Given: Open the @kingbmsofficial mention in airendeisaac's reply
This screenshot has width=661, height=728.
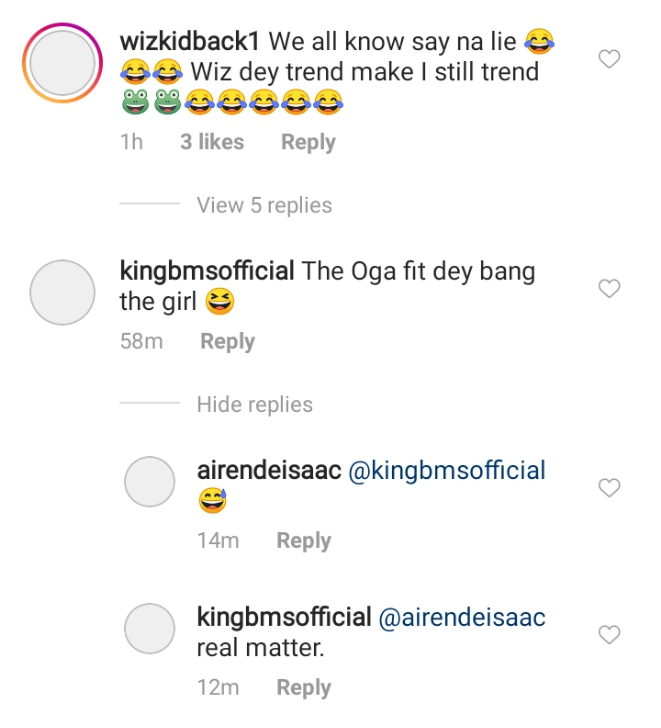Looking at the screenshot, I should pyautogui.click(x=446, y=470).
